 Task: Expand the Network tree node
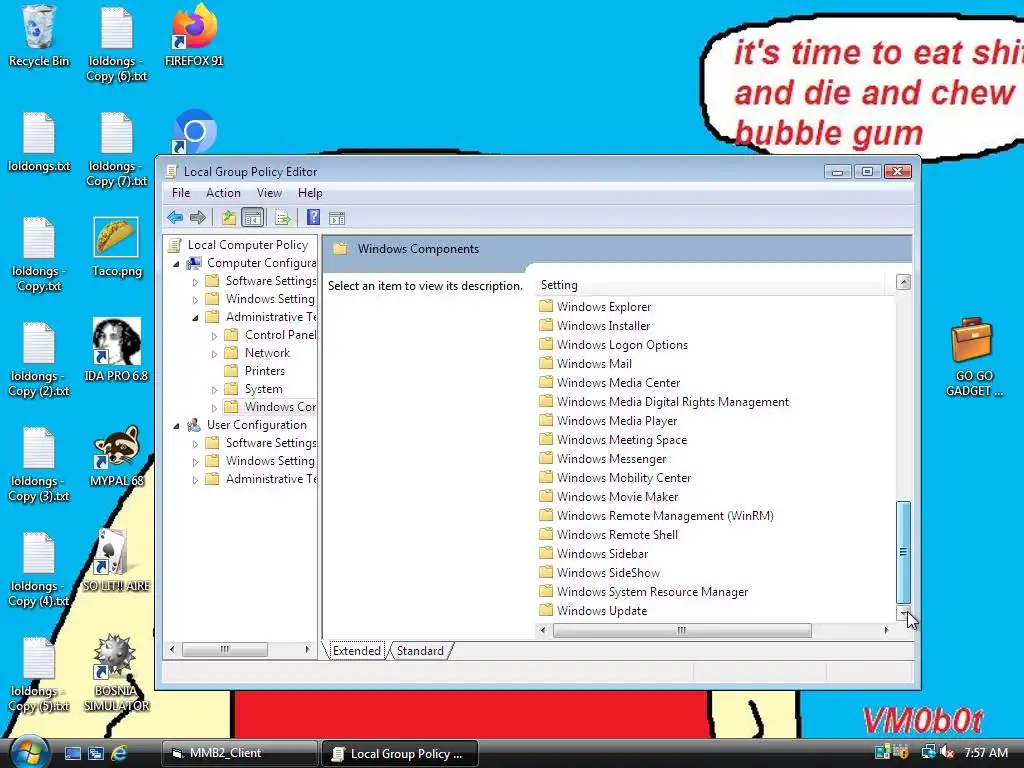(x=214, y=354)
